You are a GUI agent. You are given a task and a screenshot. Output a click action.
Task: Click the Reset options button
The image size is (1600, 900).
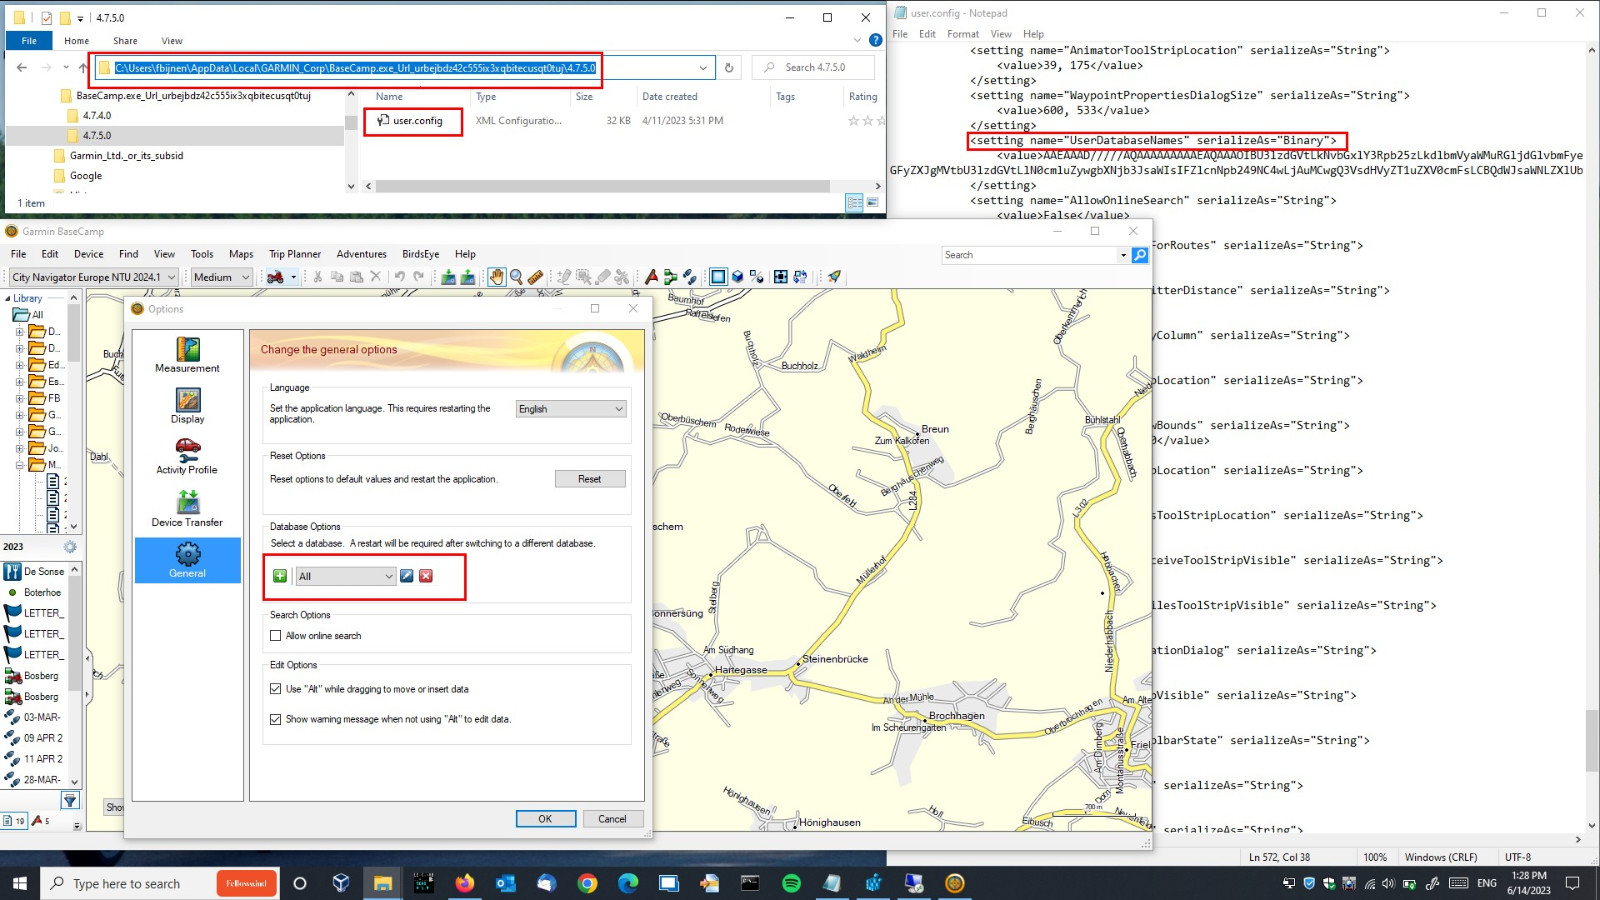[590, 479]
